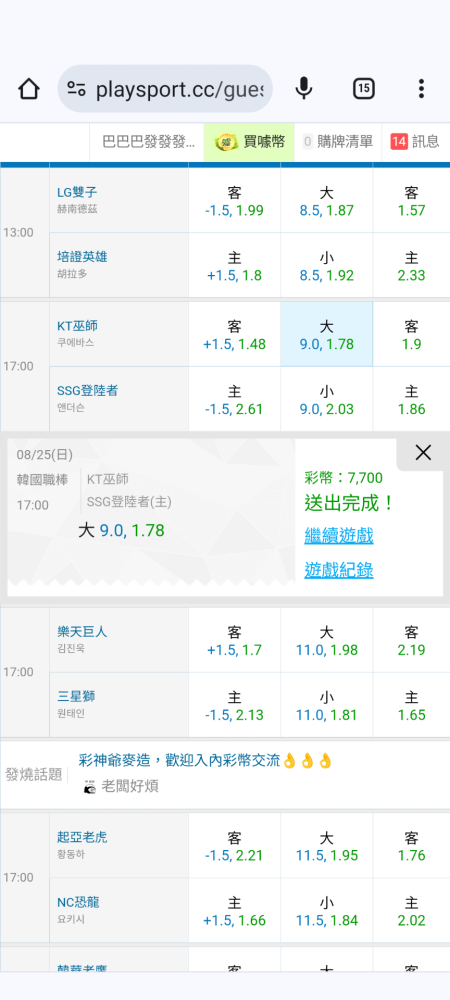Click 遊戲紀錄 link
Viewport: 450px width, 1000px height.
[x=338, y=570]
